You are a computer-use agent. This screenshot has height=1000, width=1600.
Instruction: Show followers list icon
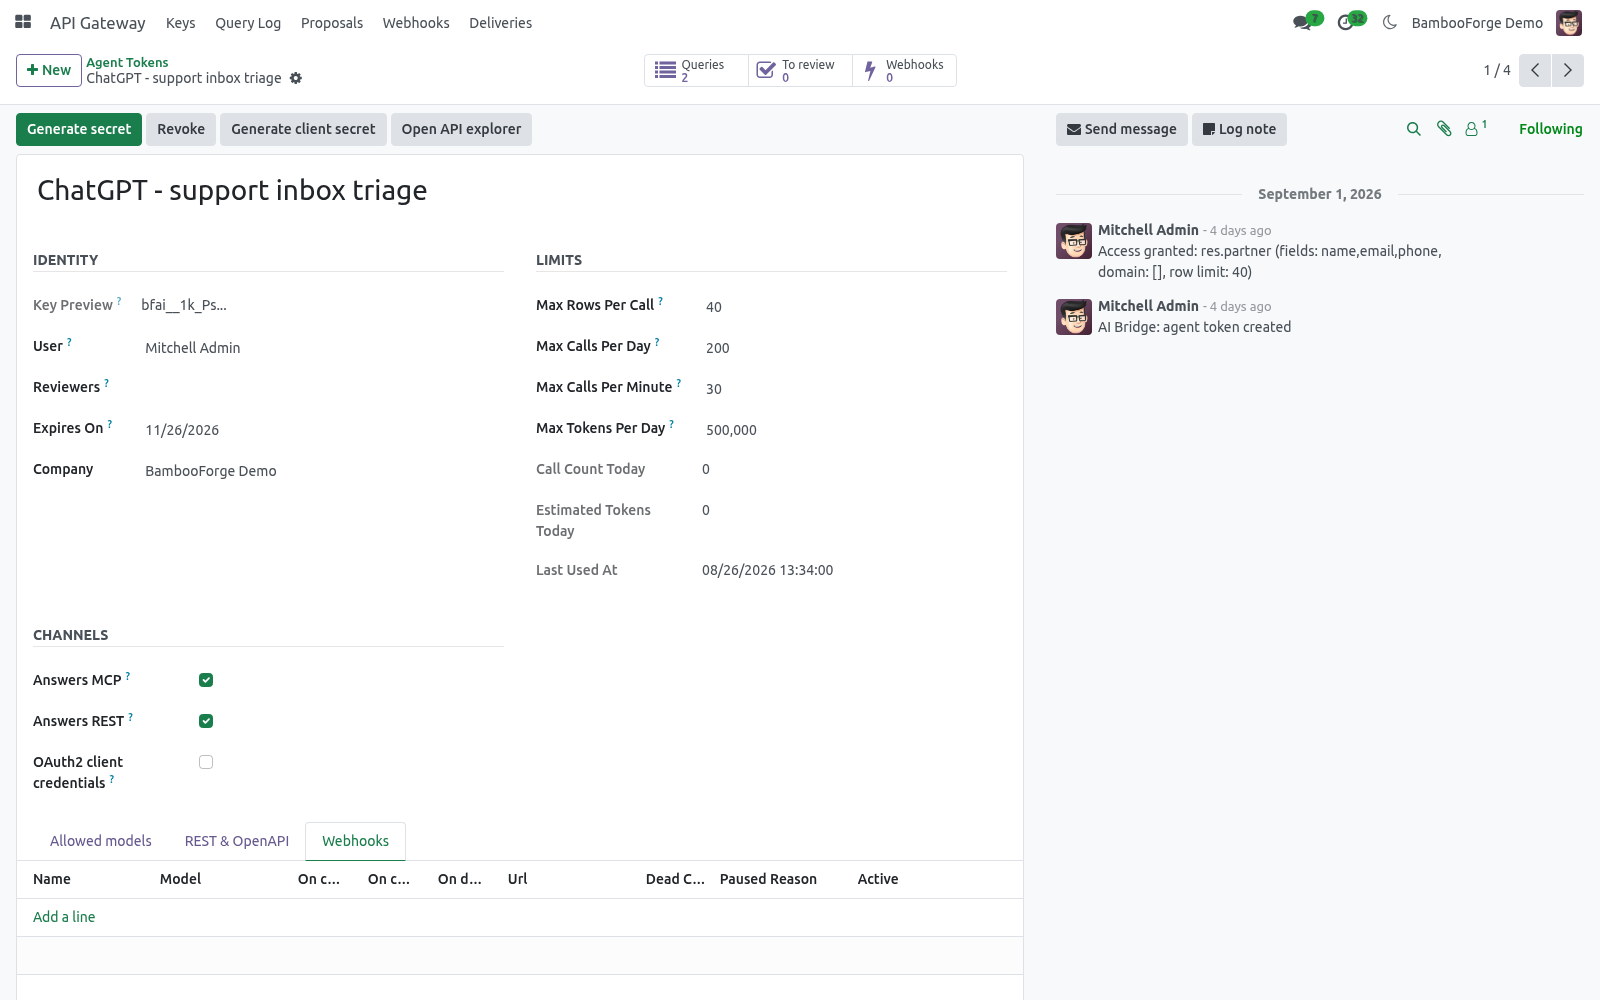click(x=1476, y=129)
